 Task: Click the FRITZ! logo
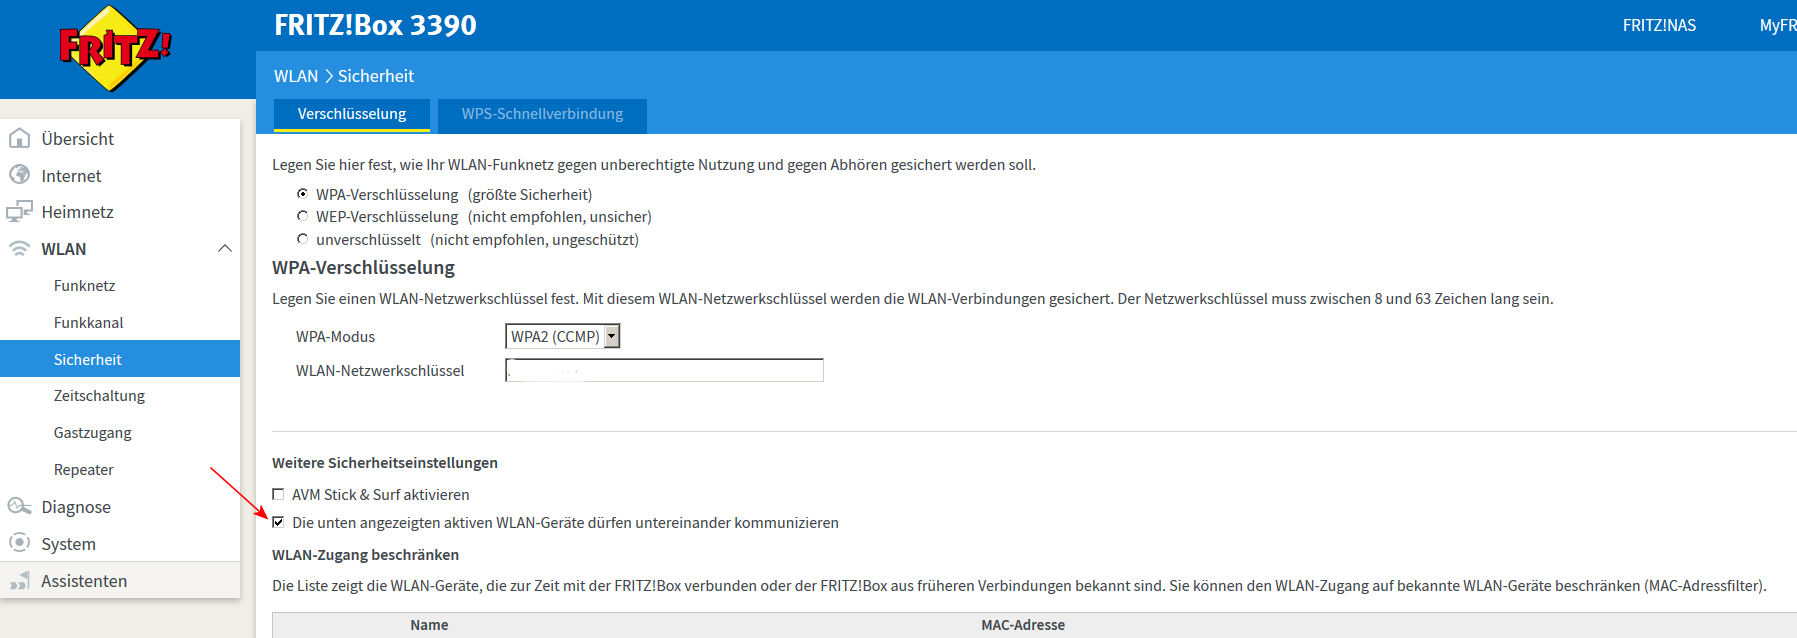[x=115, y=48]
